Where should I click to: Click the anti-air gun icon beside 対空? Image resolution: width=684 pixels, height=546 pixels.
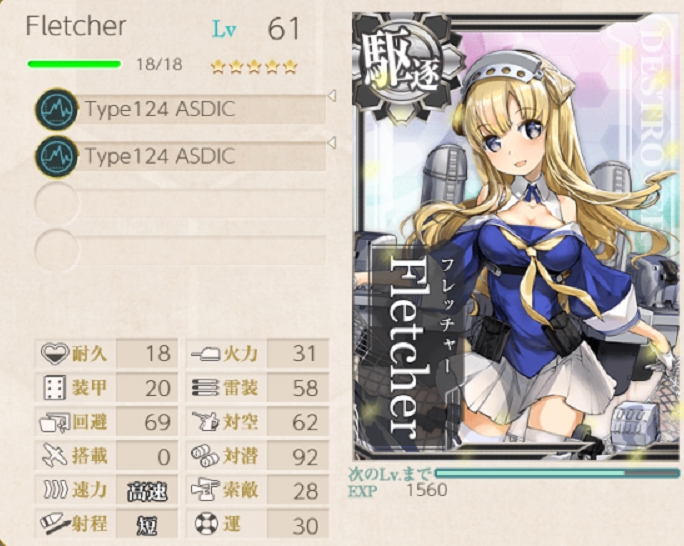point(205,422)
